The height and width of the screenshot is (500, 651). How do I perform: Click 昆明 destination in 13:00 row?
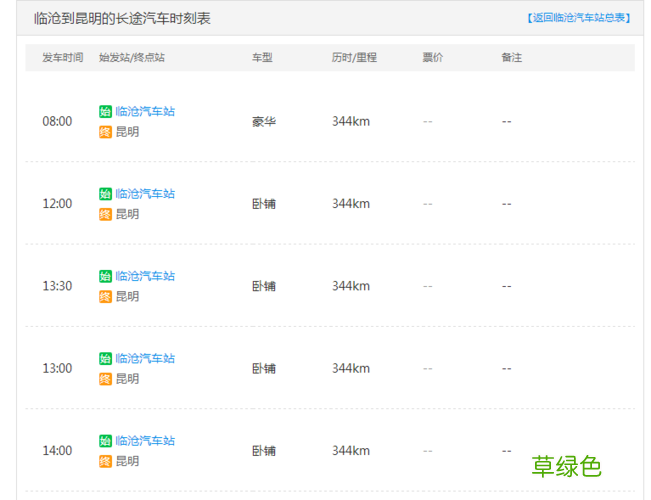coord(127,379)
